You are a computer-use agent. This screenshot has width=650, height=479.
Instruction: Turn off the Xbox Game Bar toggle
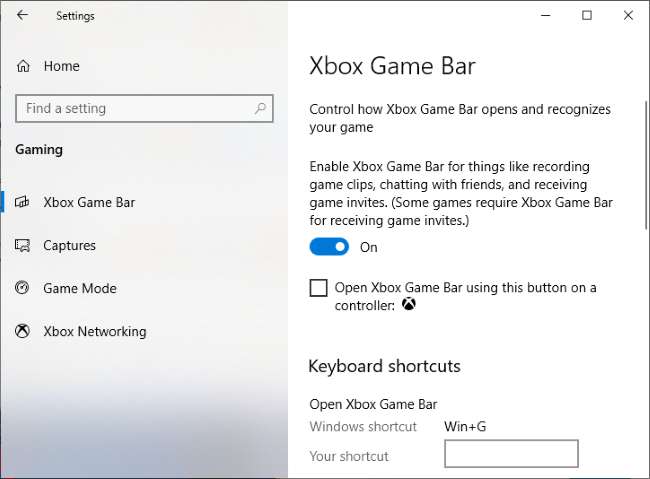pos(329,247)
